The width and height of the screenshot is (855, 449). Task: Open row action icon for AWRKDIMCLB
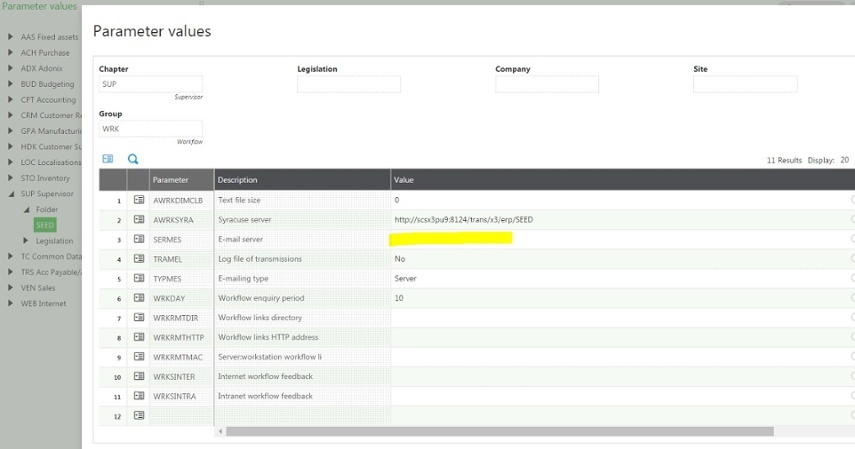(x=139, y=200)
